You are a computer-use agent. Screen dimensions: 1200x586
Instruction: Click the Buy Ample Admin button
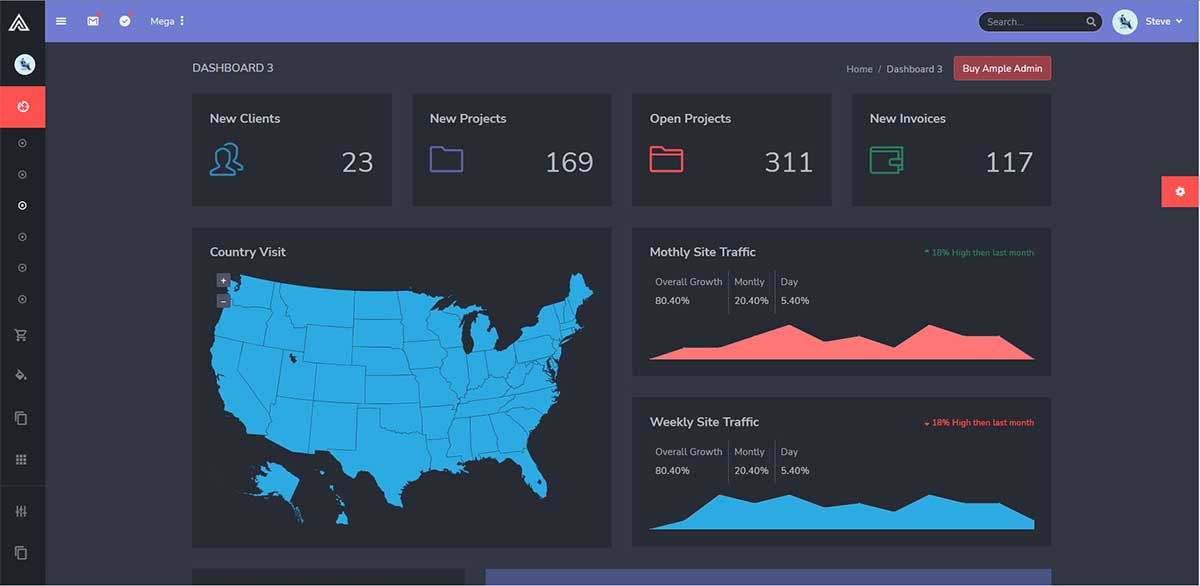click(1002, 68)
